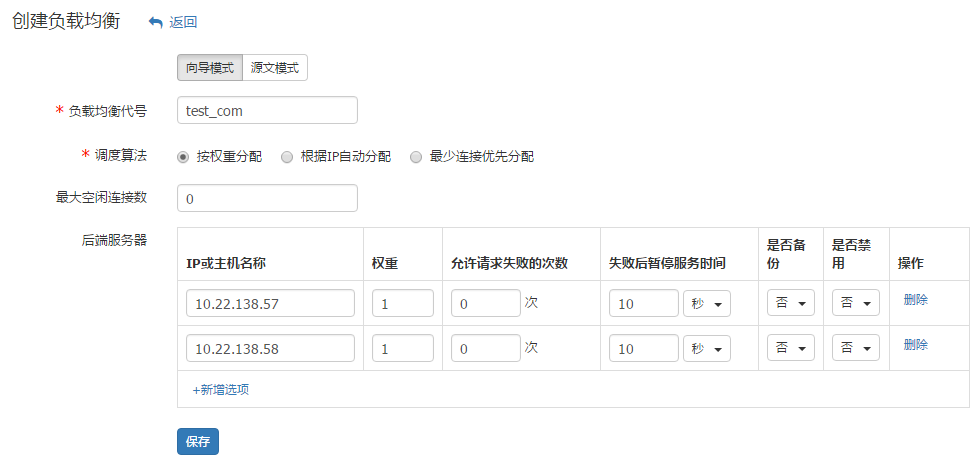Image resolution: width=980 pixels, height=462 pixels.
Task: Expand the 是否备份 dropdown in first row
Action: [790, 303]
